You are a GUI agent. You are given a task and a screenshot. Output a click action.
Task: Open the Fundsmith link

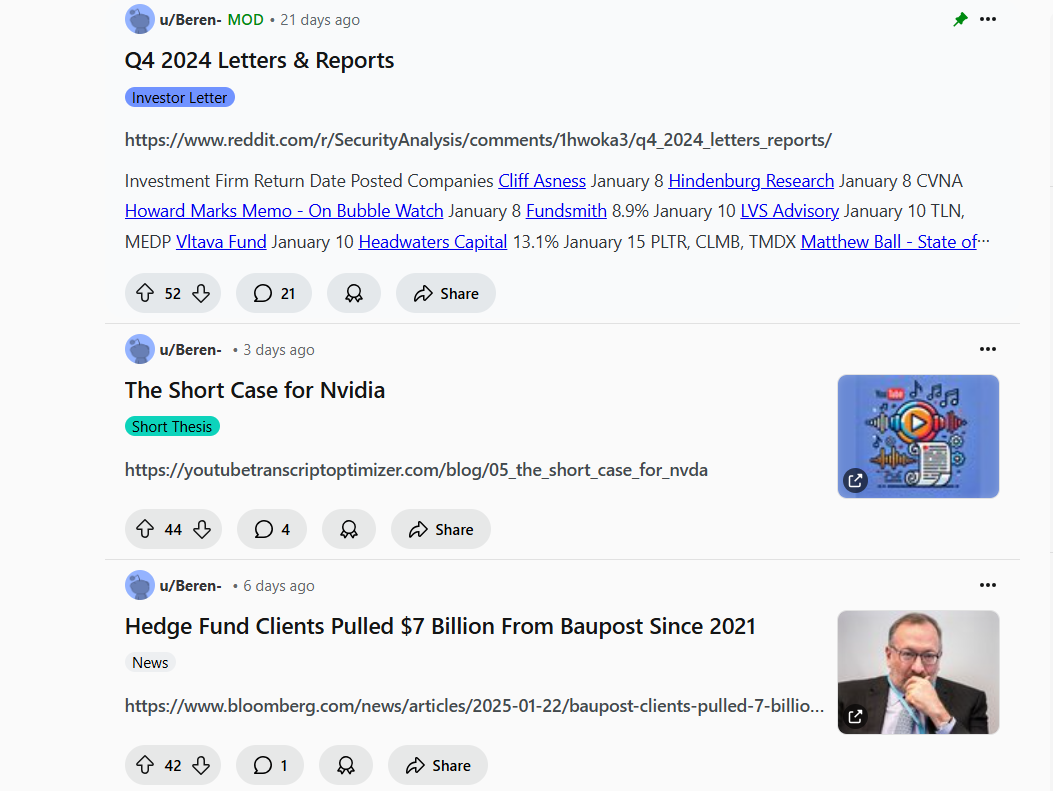tap(566, 211)
